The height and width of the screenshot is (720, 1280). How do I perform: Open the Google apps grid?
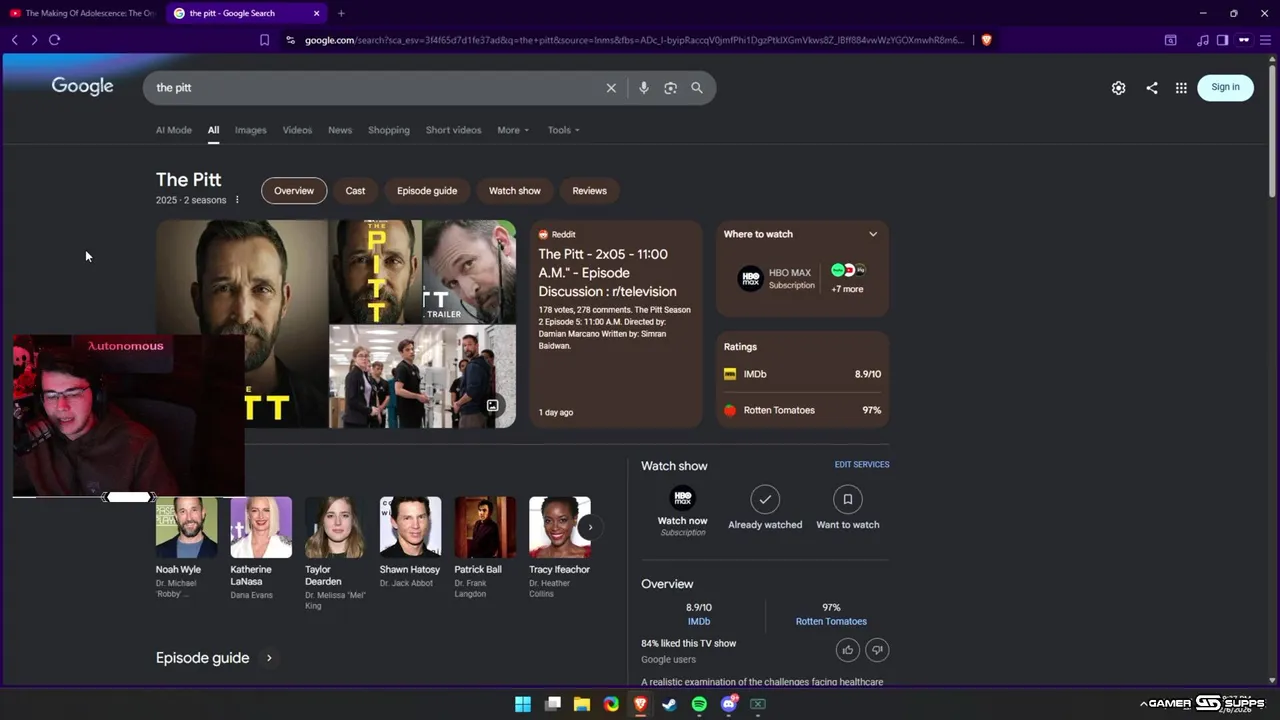1181,88
